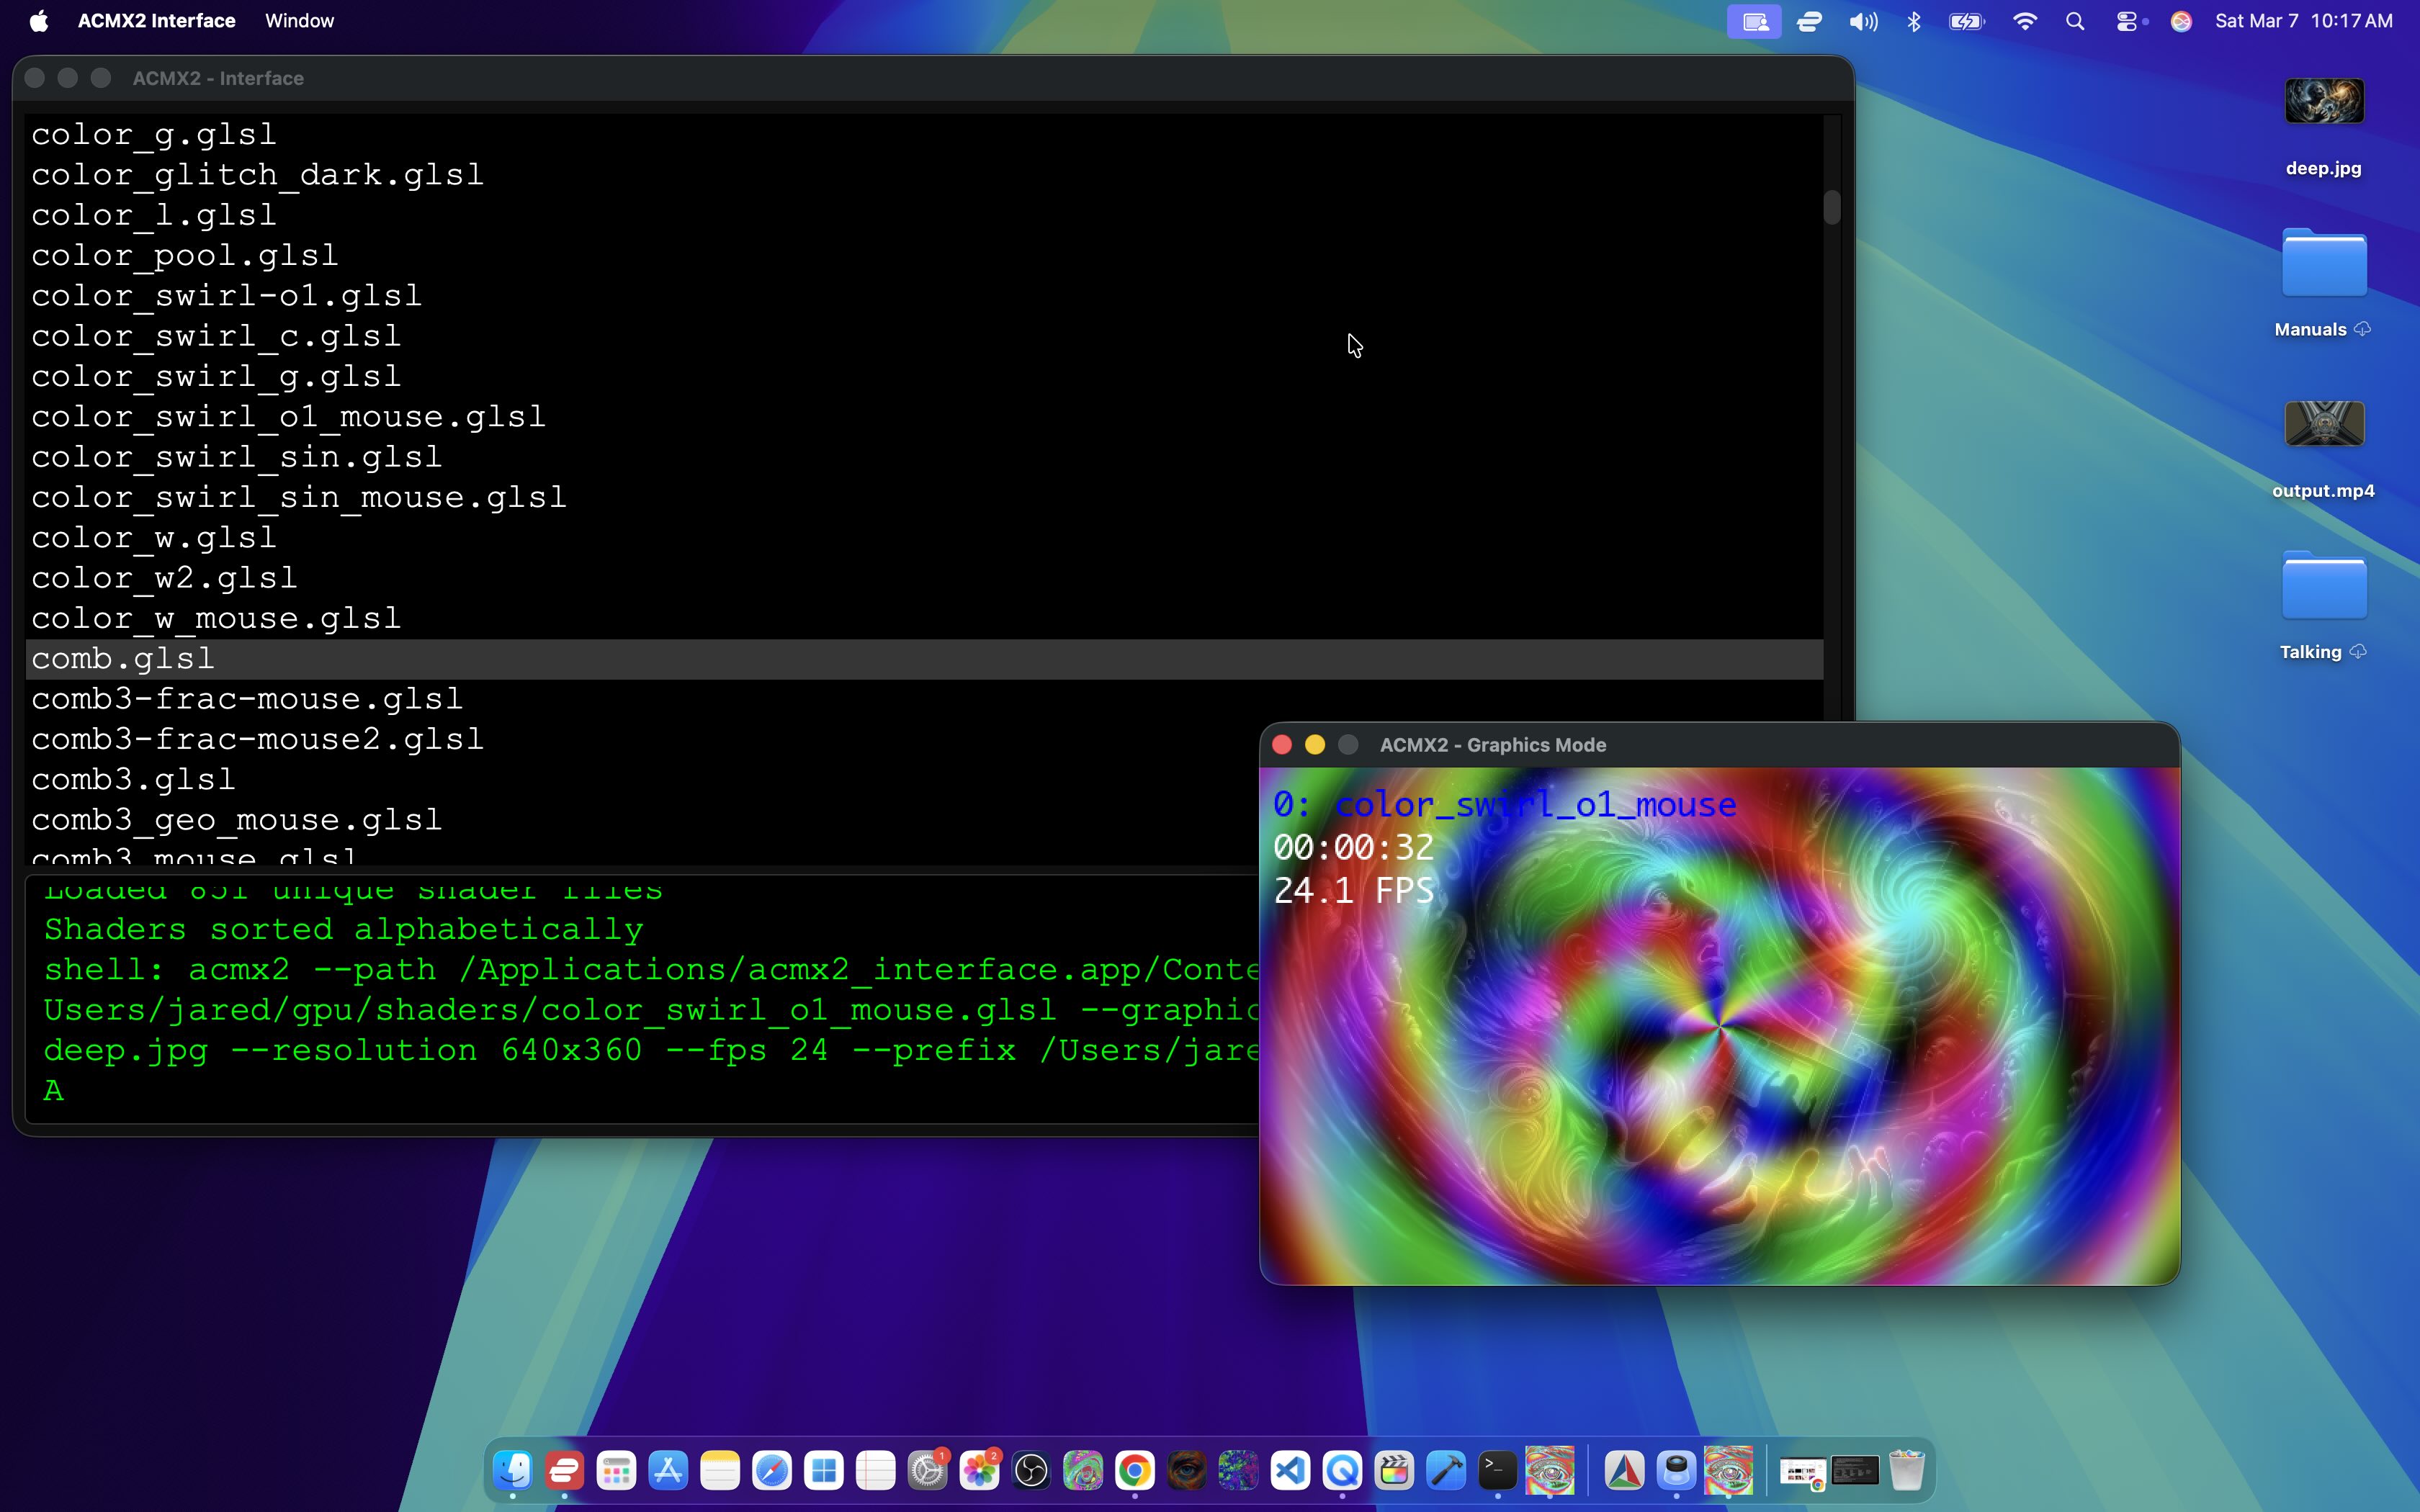
Task: Select color_g.glsl in the shader list
Action: point(924,134)
